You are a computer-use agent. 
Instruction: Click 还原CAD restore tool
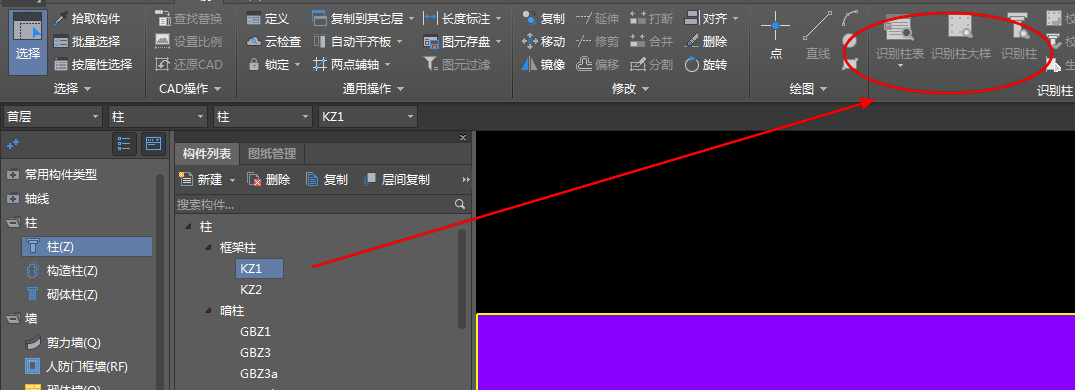(189, 65)
